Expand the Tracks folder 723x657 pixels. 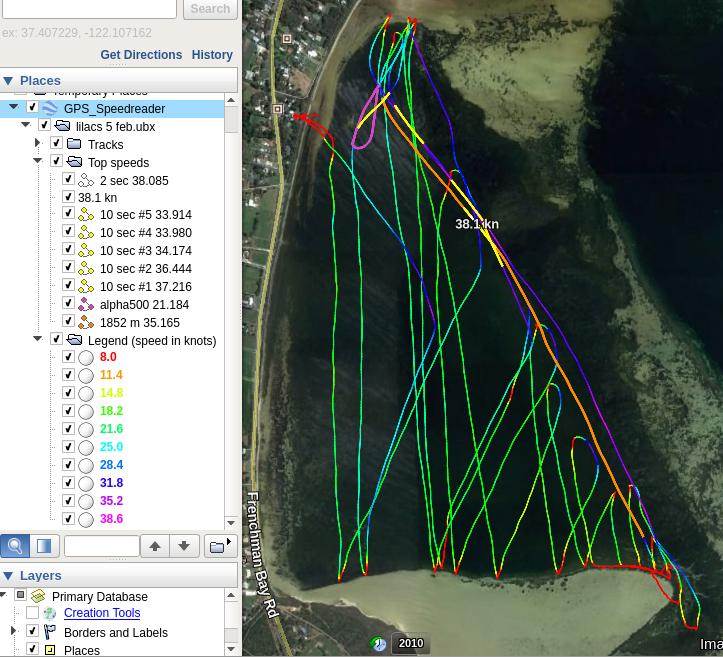[38, 144]
